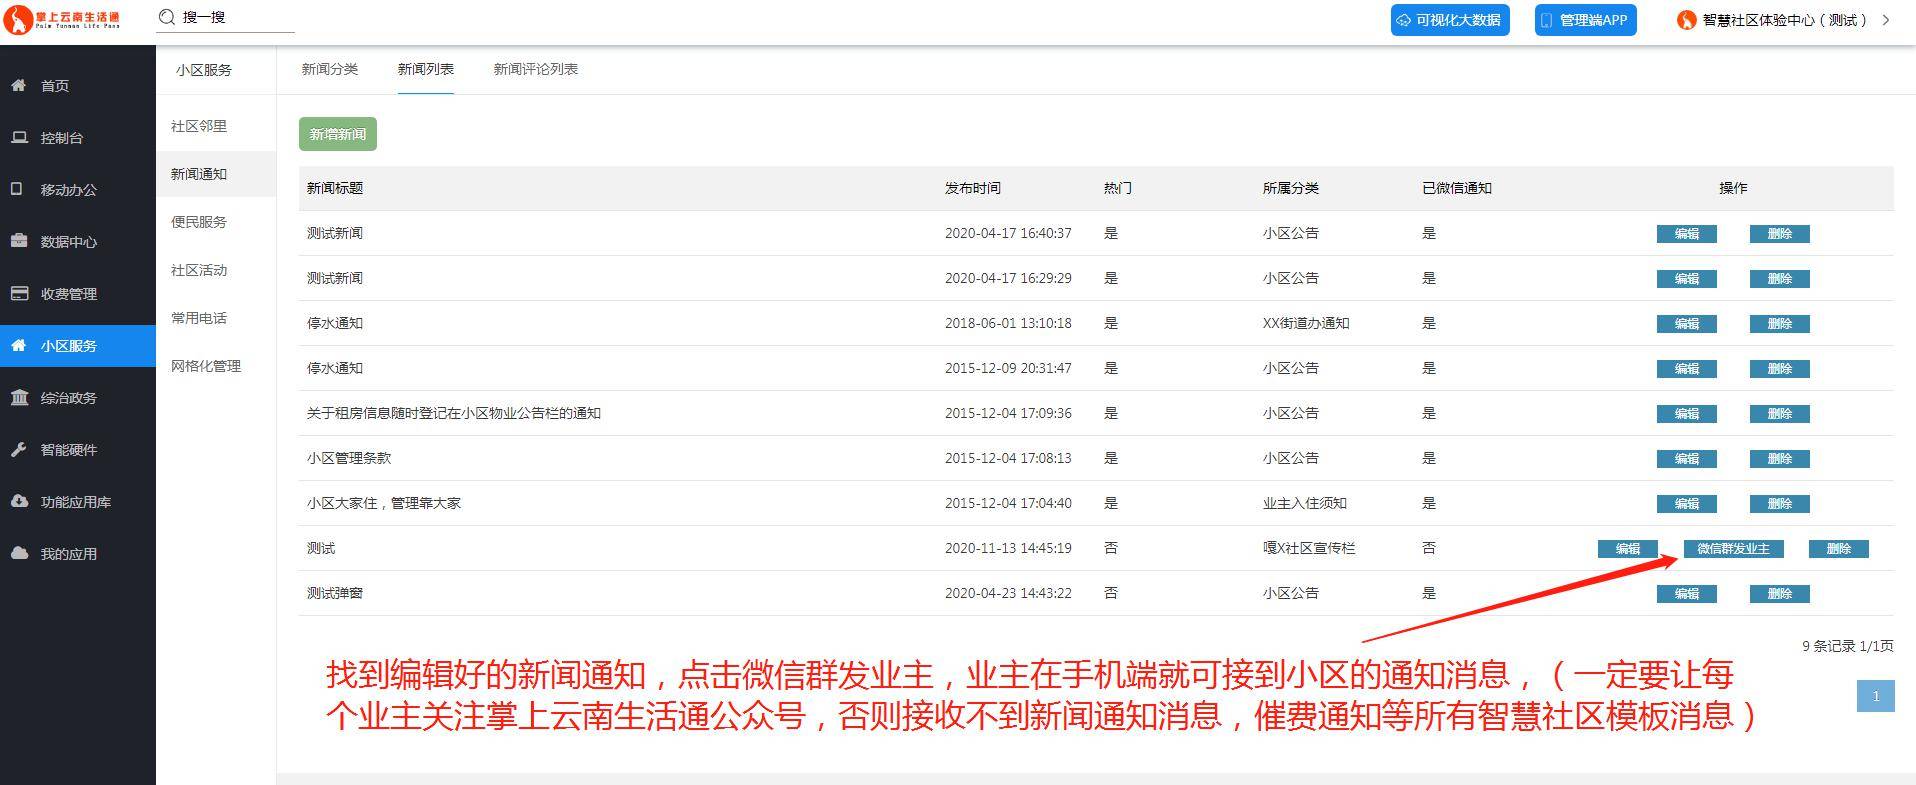Click 微信群发业主 for the 测试 news row
Viewport: 1916px width, 785px height.
click(x=1733, y=549)
